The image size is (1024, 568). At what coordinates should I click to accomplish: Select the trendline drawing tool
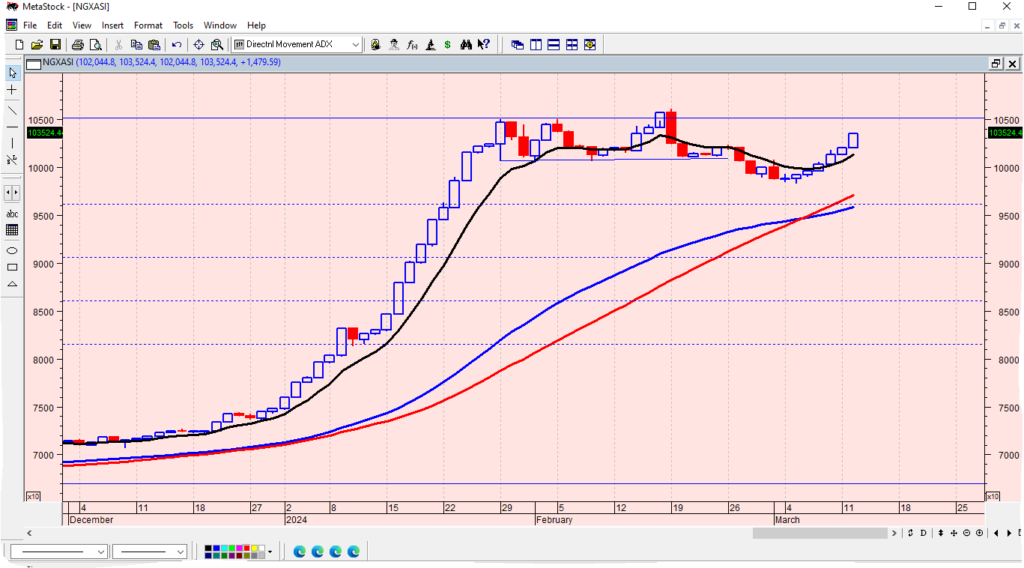(x=12, y=108)
